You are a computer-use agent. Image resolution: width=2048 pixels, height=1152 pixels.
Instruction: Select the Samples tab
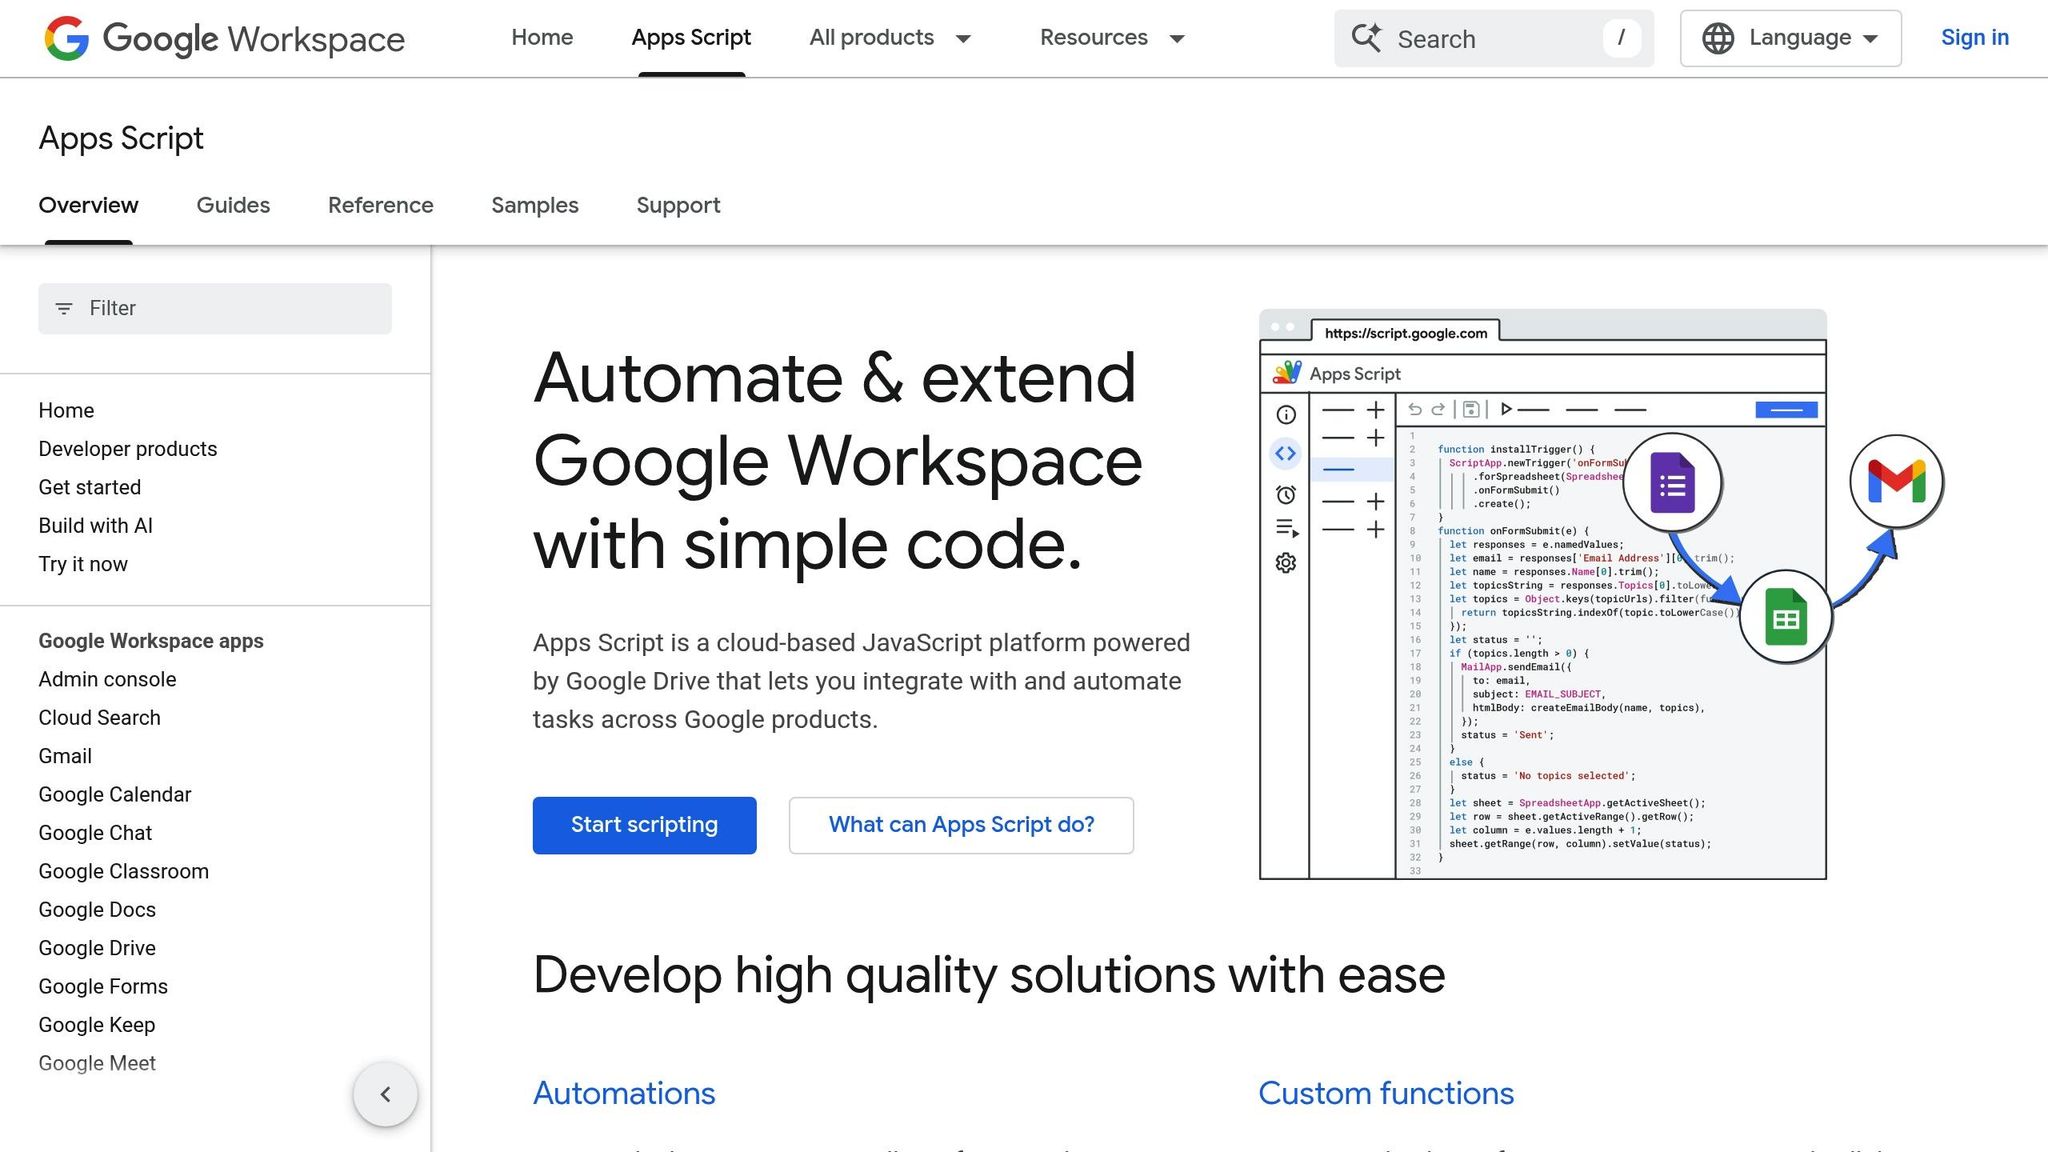[x=534, y=205]
